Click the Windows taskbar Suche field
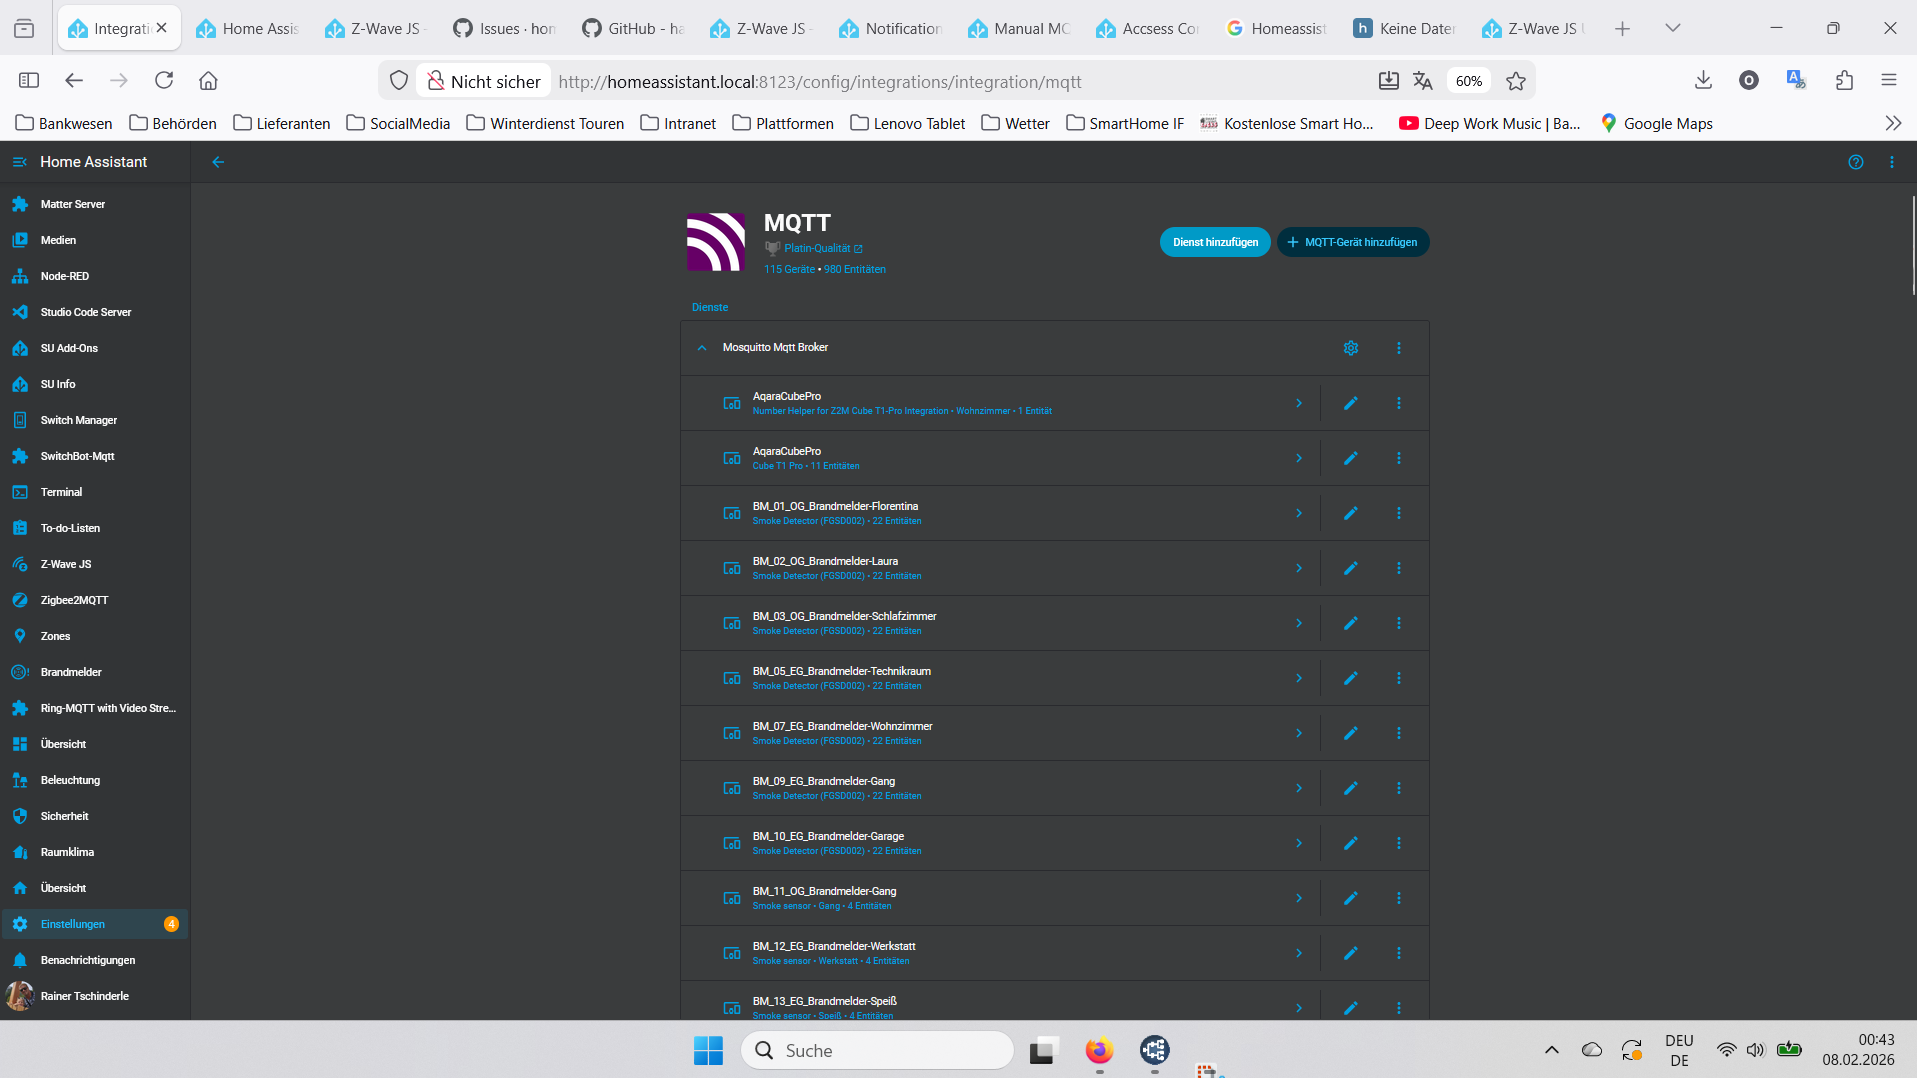Viewport: 1917px width, 1078px height. 877,1050
